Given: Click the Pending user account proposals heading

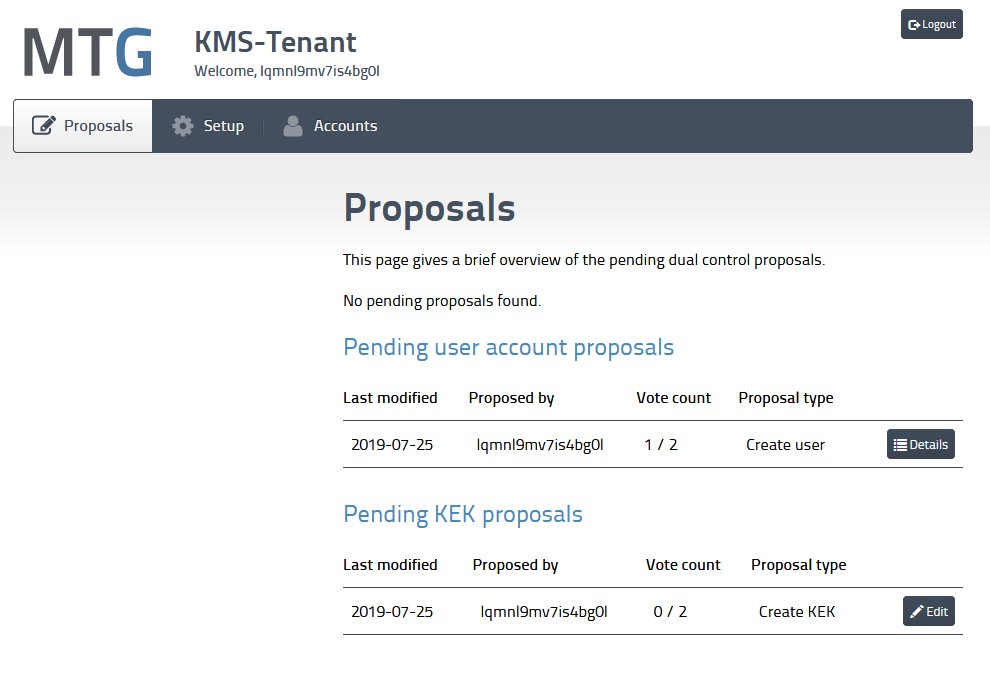Looking at the screenshot, I should (508, 347).
